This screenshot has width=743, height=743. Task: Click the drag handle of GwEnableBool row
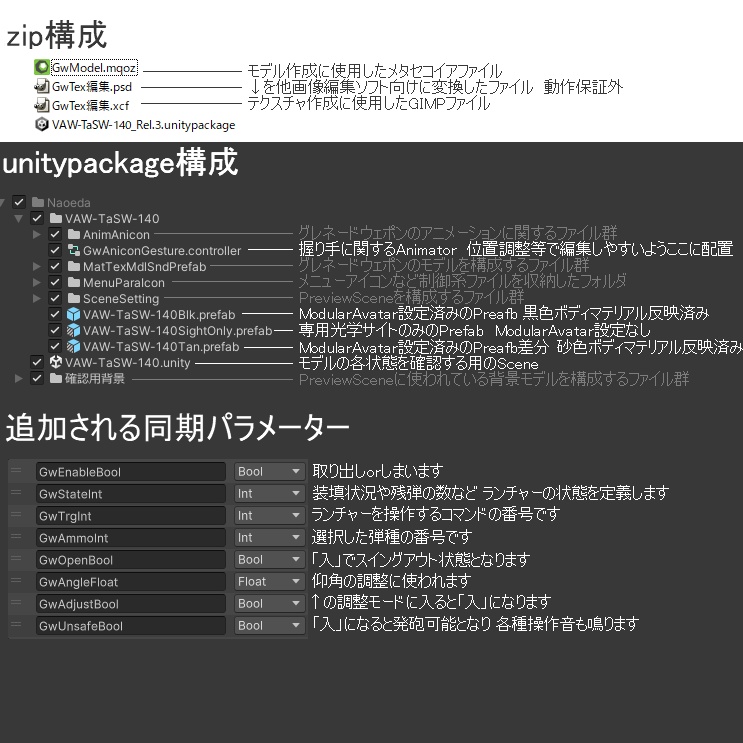pyautogui.click(x=16, y=471)
